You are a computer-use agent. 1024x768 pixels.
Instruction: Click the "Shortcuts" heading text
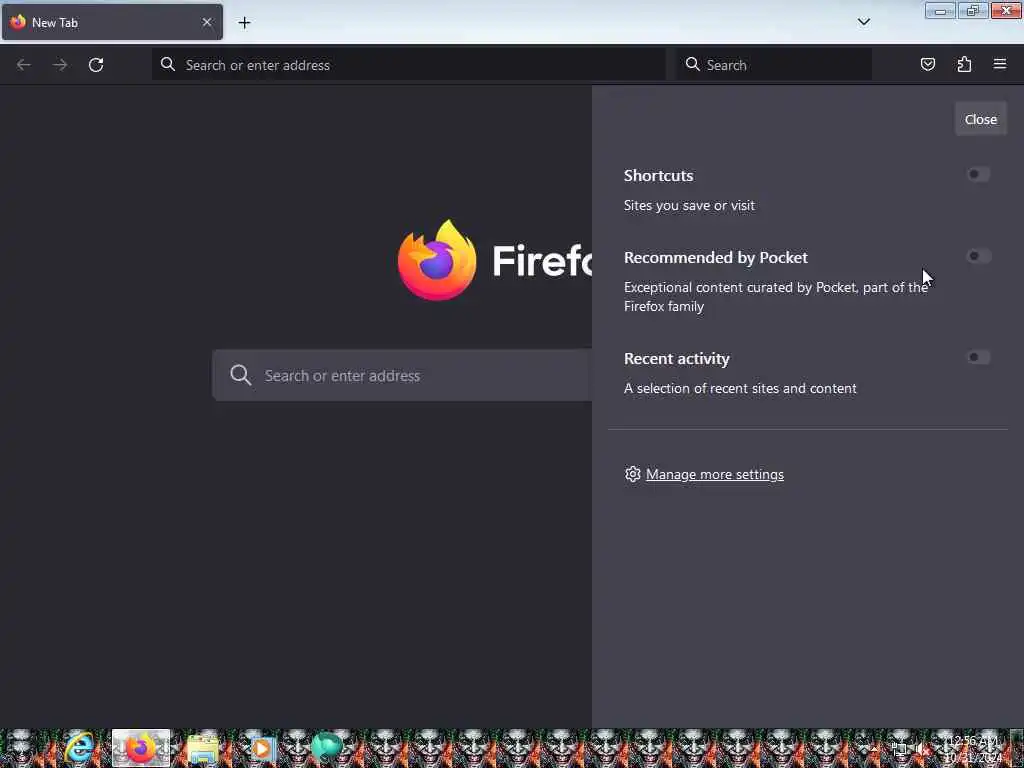(x=658, y=176)
